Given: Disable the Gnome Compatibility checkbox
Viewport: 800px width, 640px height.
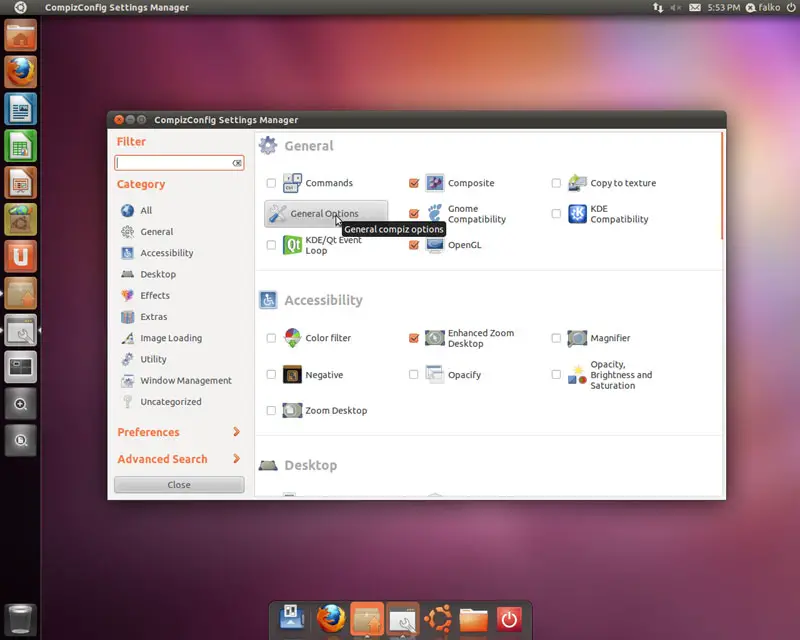Looking at the screenshot, I should pos(414,213).
